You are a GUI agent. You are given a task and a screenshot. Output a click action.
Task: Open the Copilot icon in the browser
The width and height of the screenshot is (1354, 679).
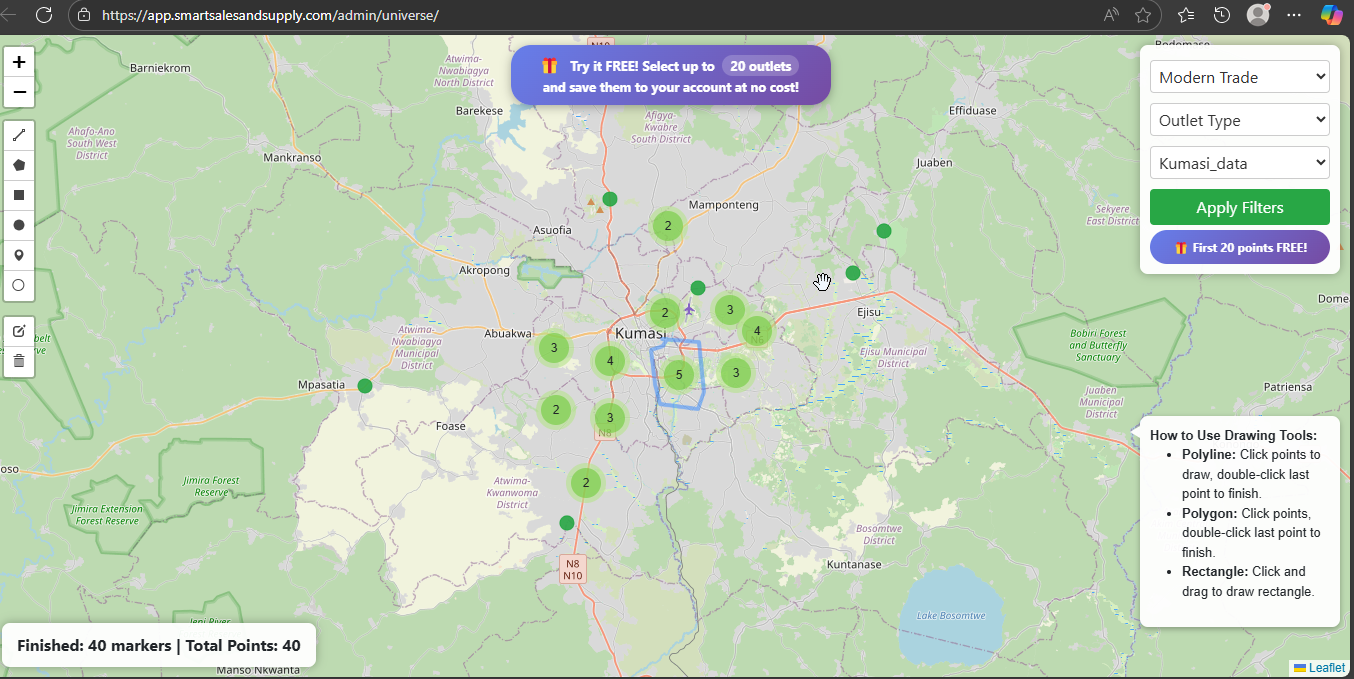click(1330, 15)
